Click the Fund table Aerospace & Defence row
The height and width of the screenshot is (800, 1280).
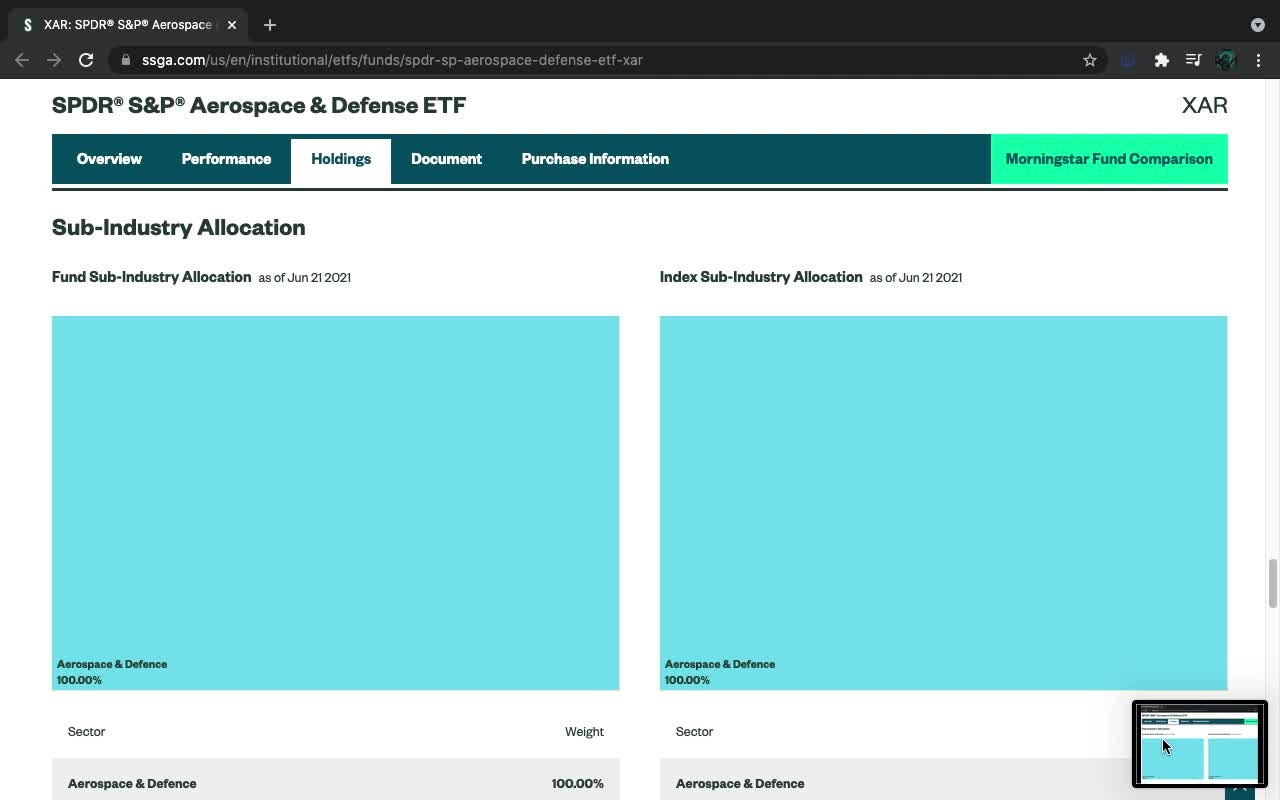(335, 780)
